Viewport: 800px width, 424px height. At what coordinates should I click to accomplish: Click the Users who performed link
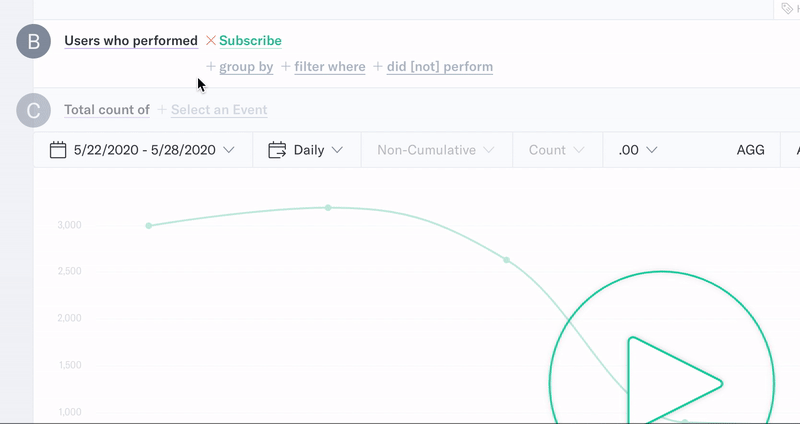pyautogui.click(x=131, y=41)
